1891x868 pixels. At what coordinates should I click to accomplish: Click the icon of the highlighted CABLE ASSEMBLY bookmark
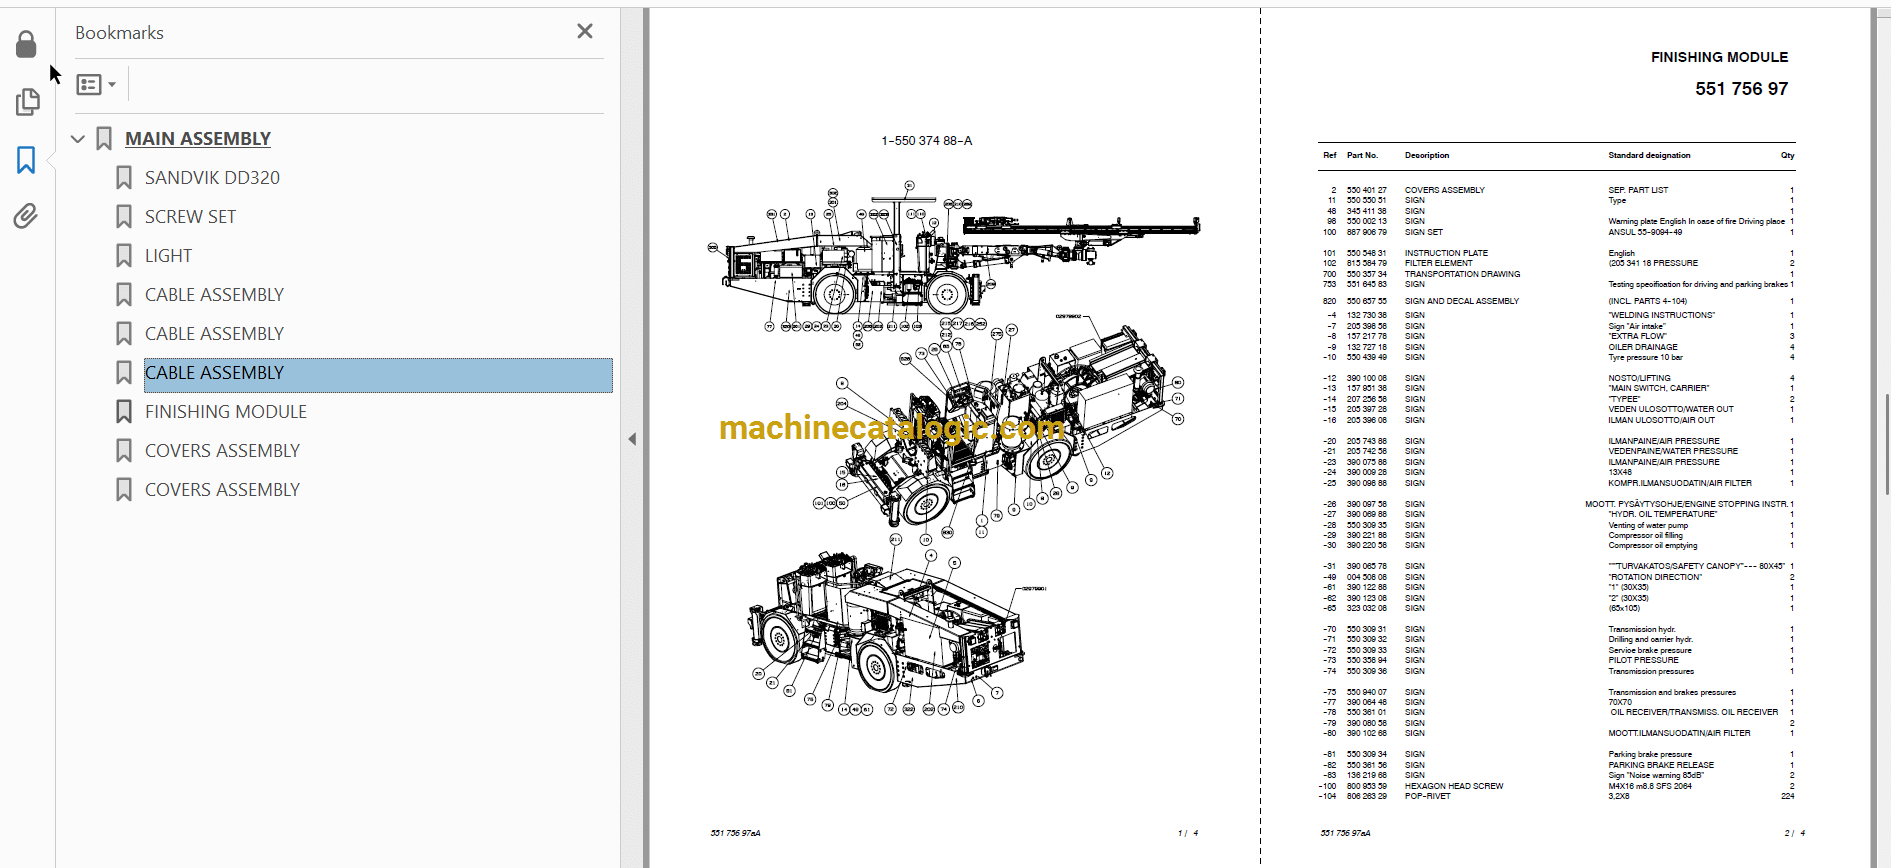click(x=124, y=373)
